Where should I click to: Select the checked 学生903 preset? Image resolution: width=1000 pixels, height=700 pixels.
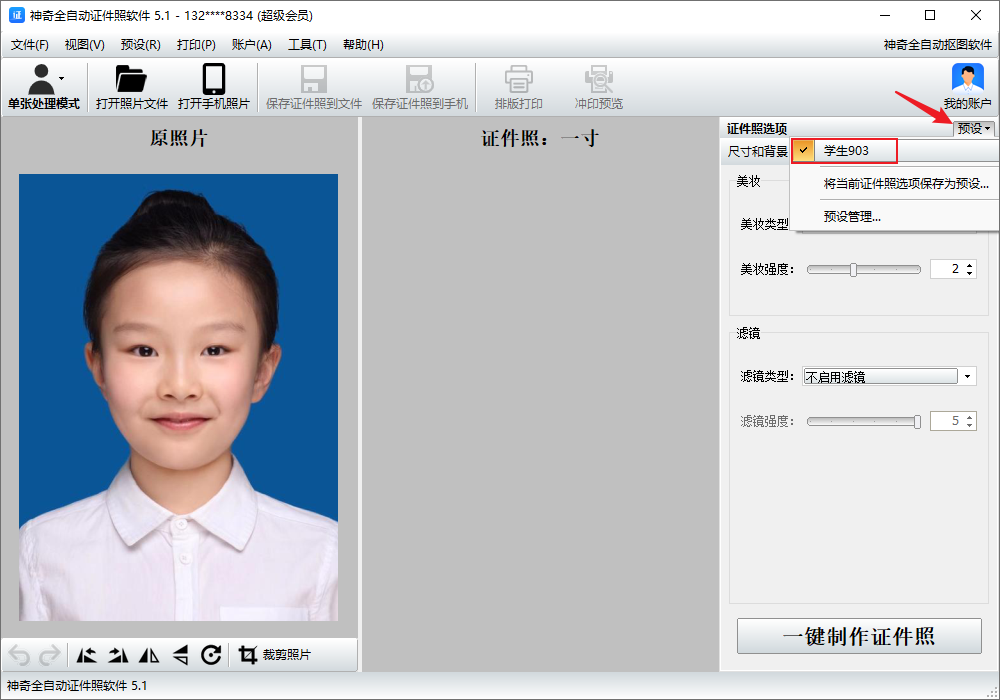844,151
